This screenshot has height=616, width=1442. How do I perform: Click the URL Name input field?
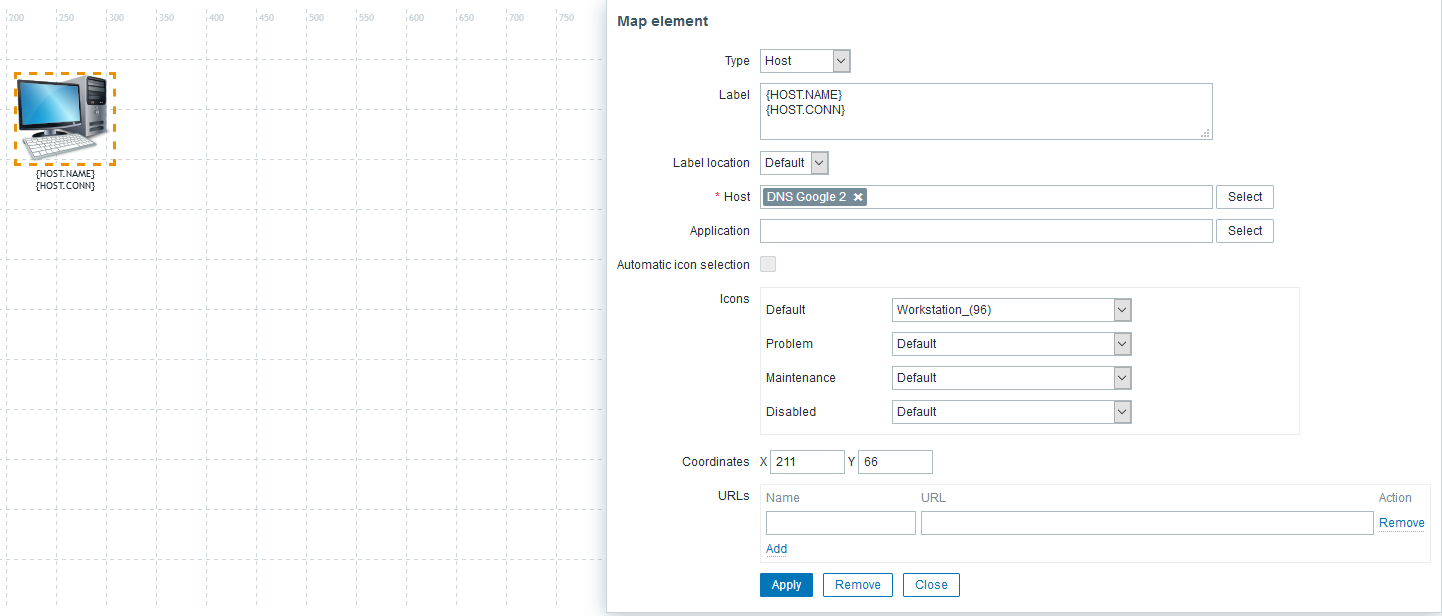pos(840,523)
